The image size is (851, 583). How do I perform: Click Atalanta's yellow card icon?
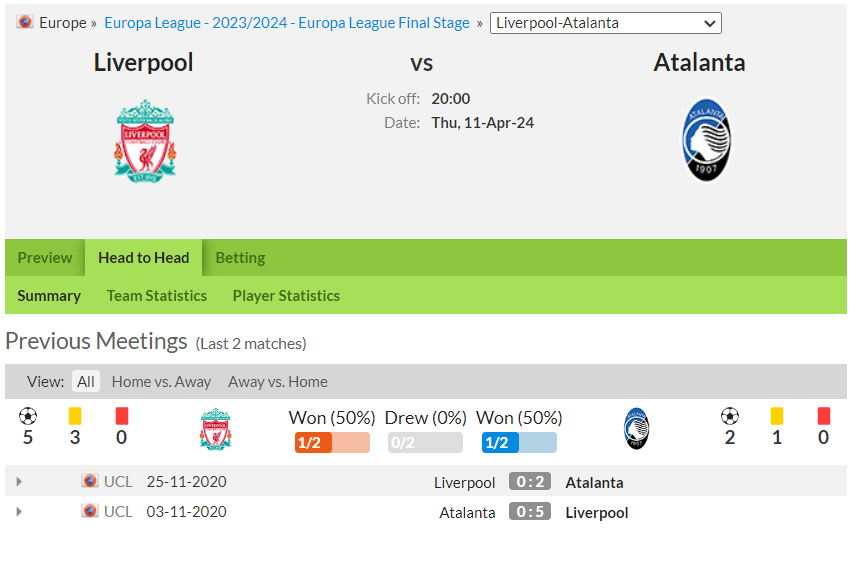coord(777,416)
